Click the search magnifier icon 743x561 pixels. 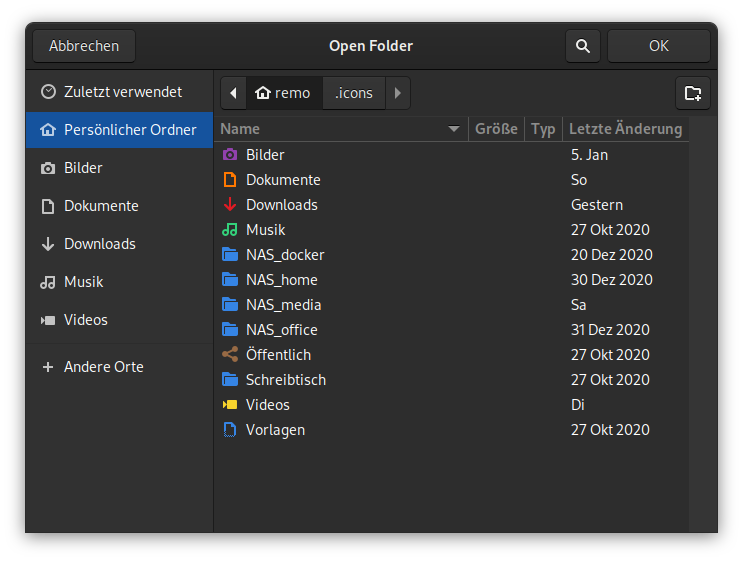(582, 46)
